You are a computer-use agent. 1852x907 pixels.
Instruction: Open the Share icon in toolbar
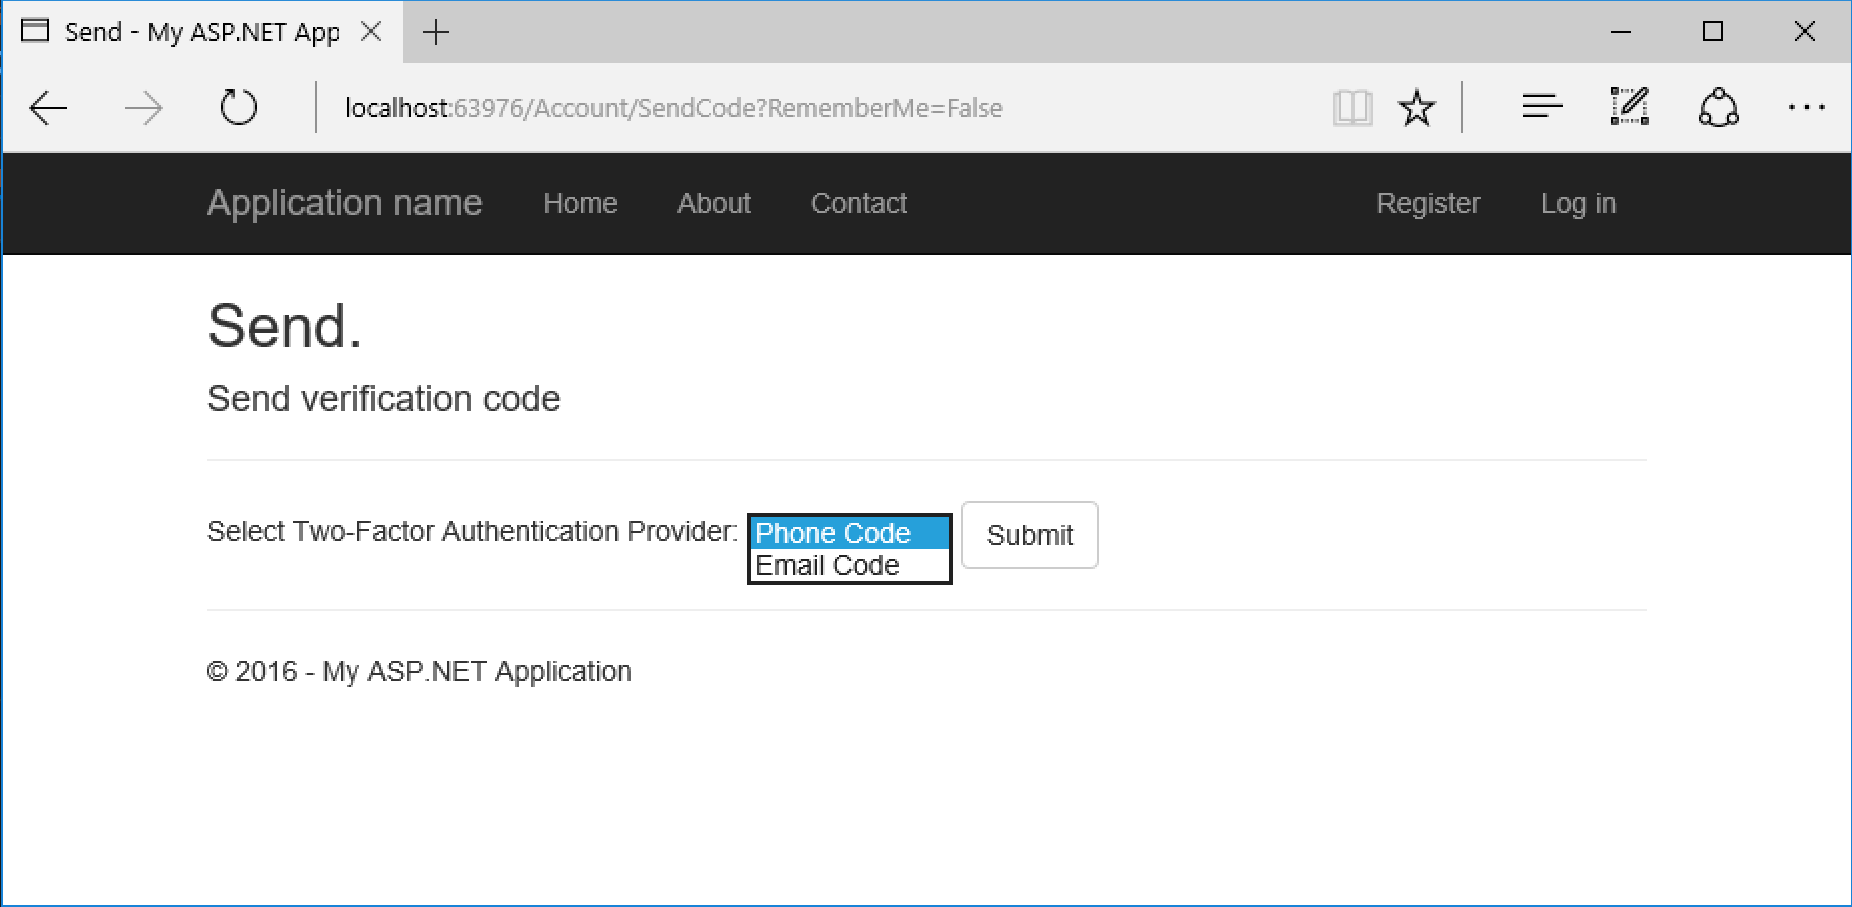[x=1718, y=107]
